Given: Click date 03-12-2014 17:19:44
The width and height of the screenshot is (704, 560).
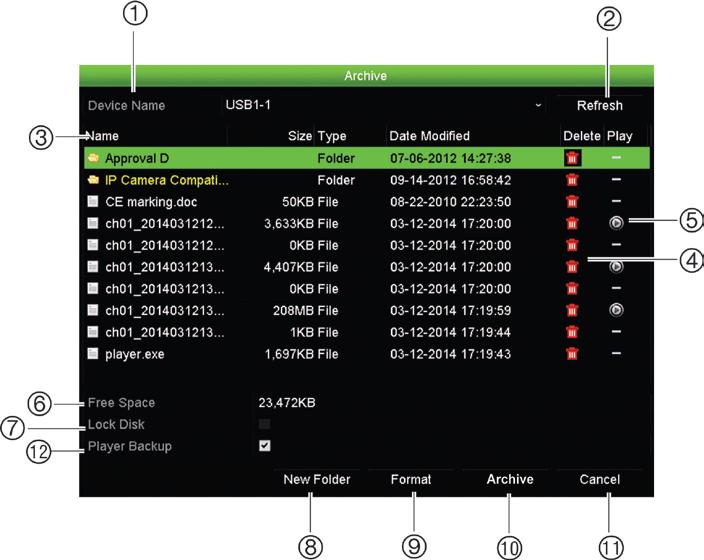Looking at the screenshot, I should coord(450,332).
